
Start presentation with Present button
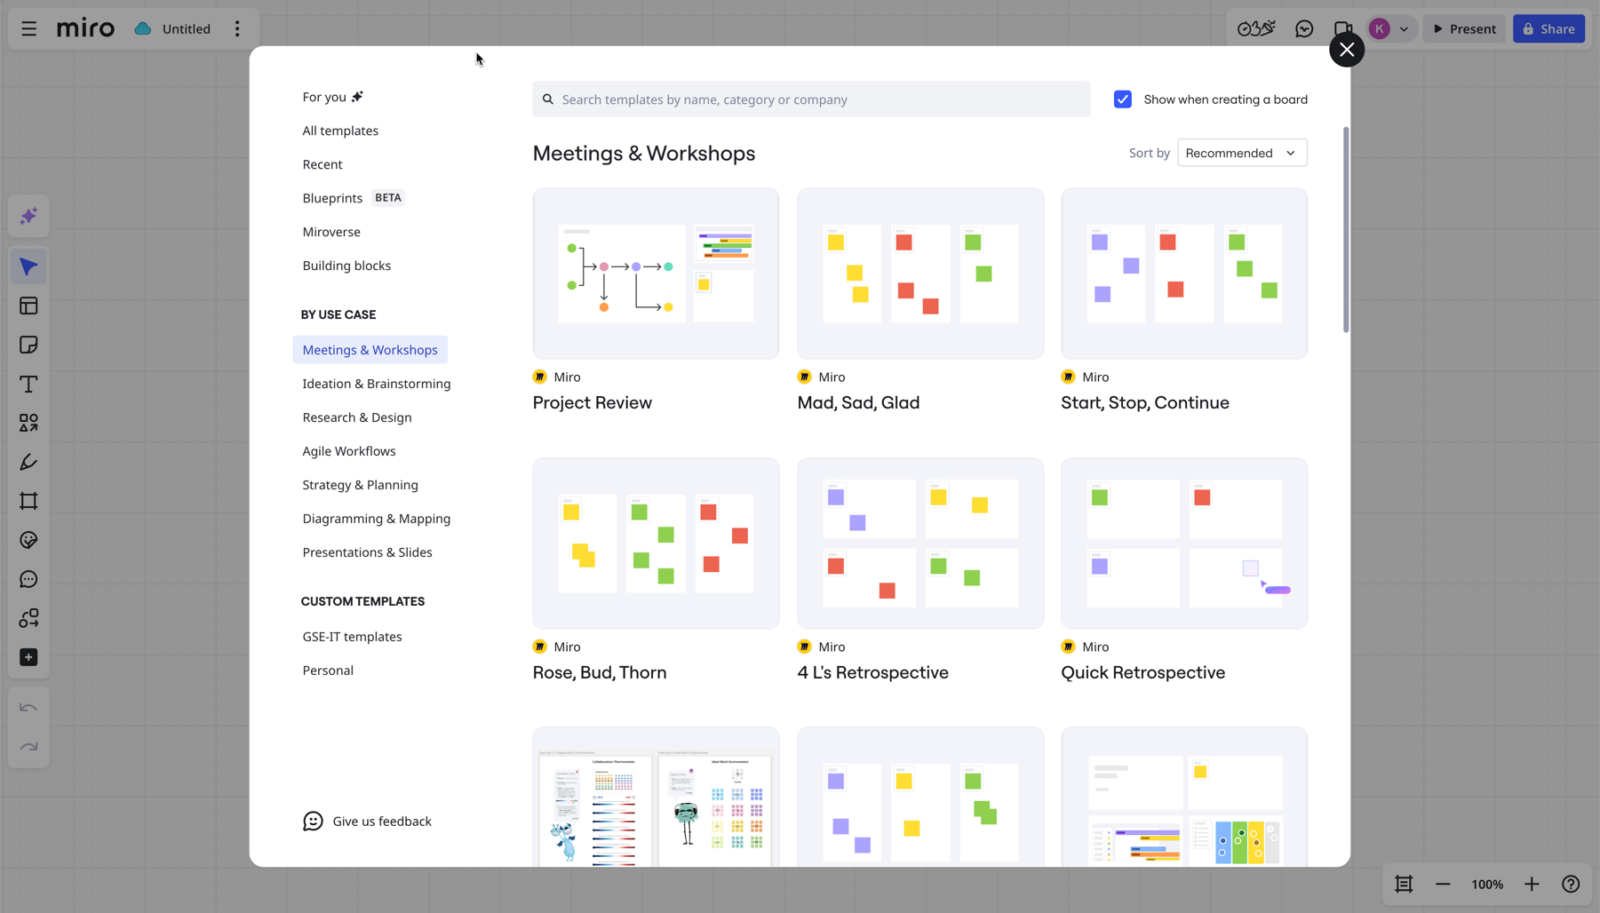coord(1465,29)
